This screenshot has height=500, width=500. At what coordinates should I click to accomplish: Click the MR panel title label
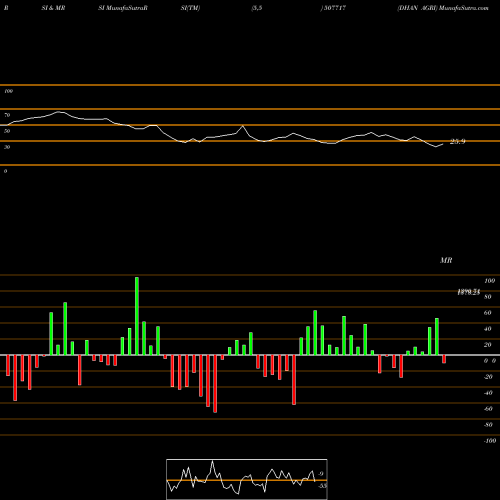coord(446,260)
